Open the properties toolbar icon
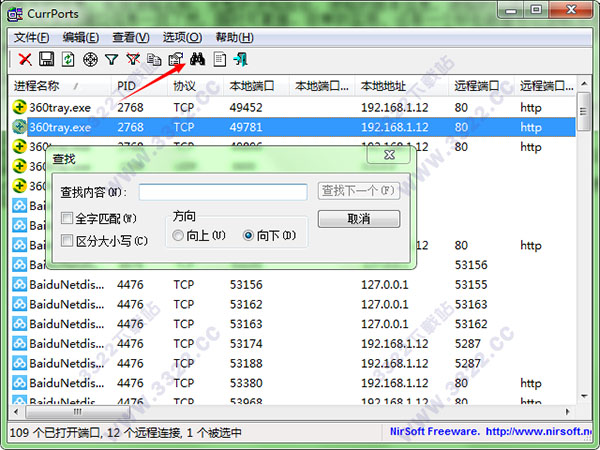Image resolution: width=600 pixels, height=450 pixels. [176, 59]
